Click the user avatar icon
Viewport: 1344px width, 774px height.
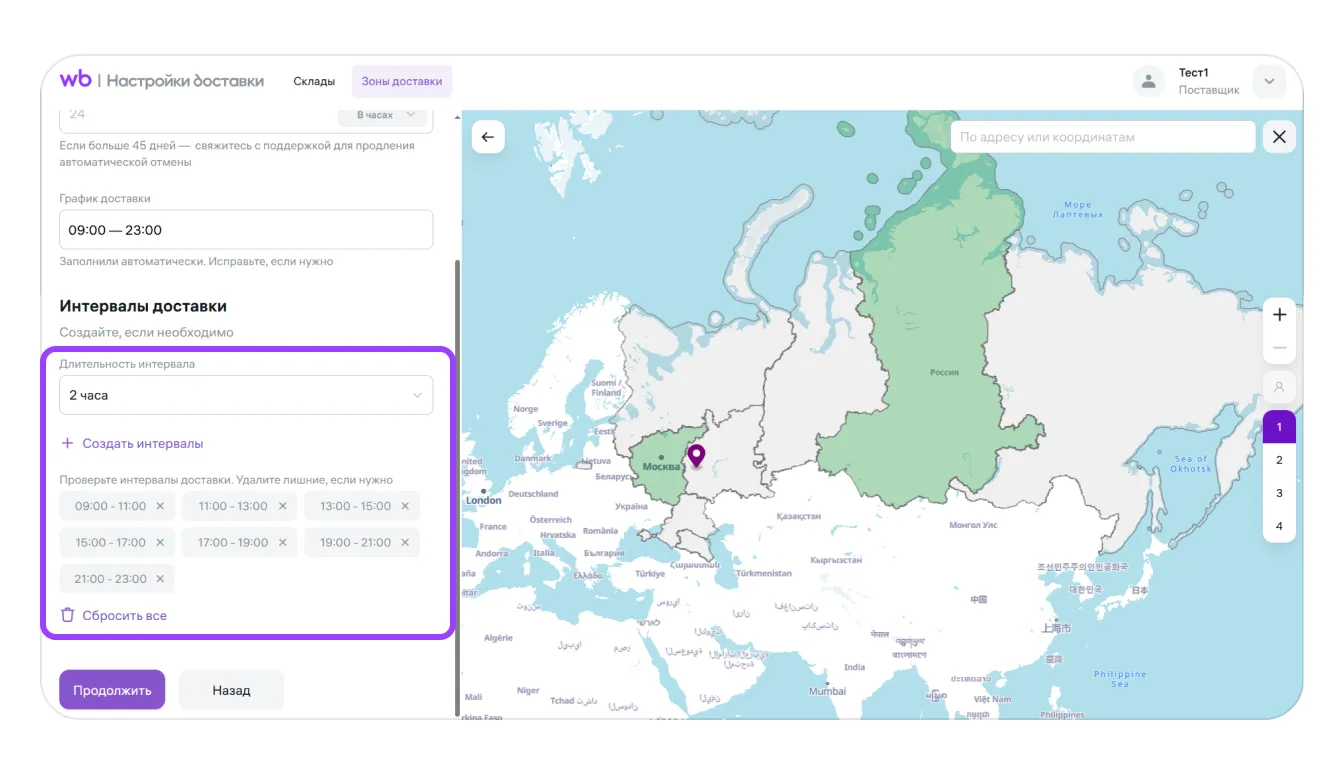point(1149,82)
